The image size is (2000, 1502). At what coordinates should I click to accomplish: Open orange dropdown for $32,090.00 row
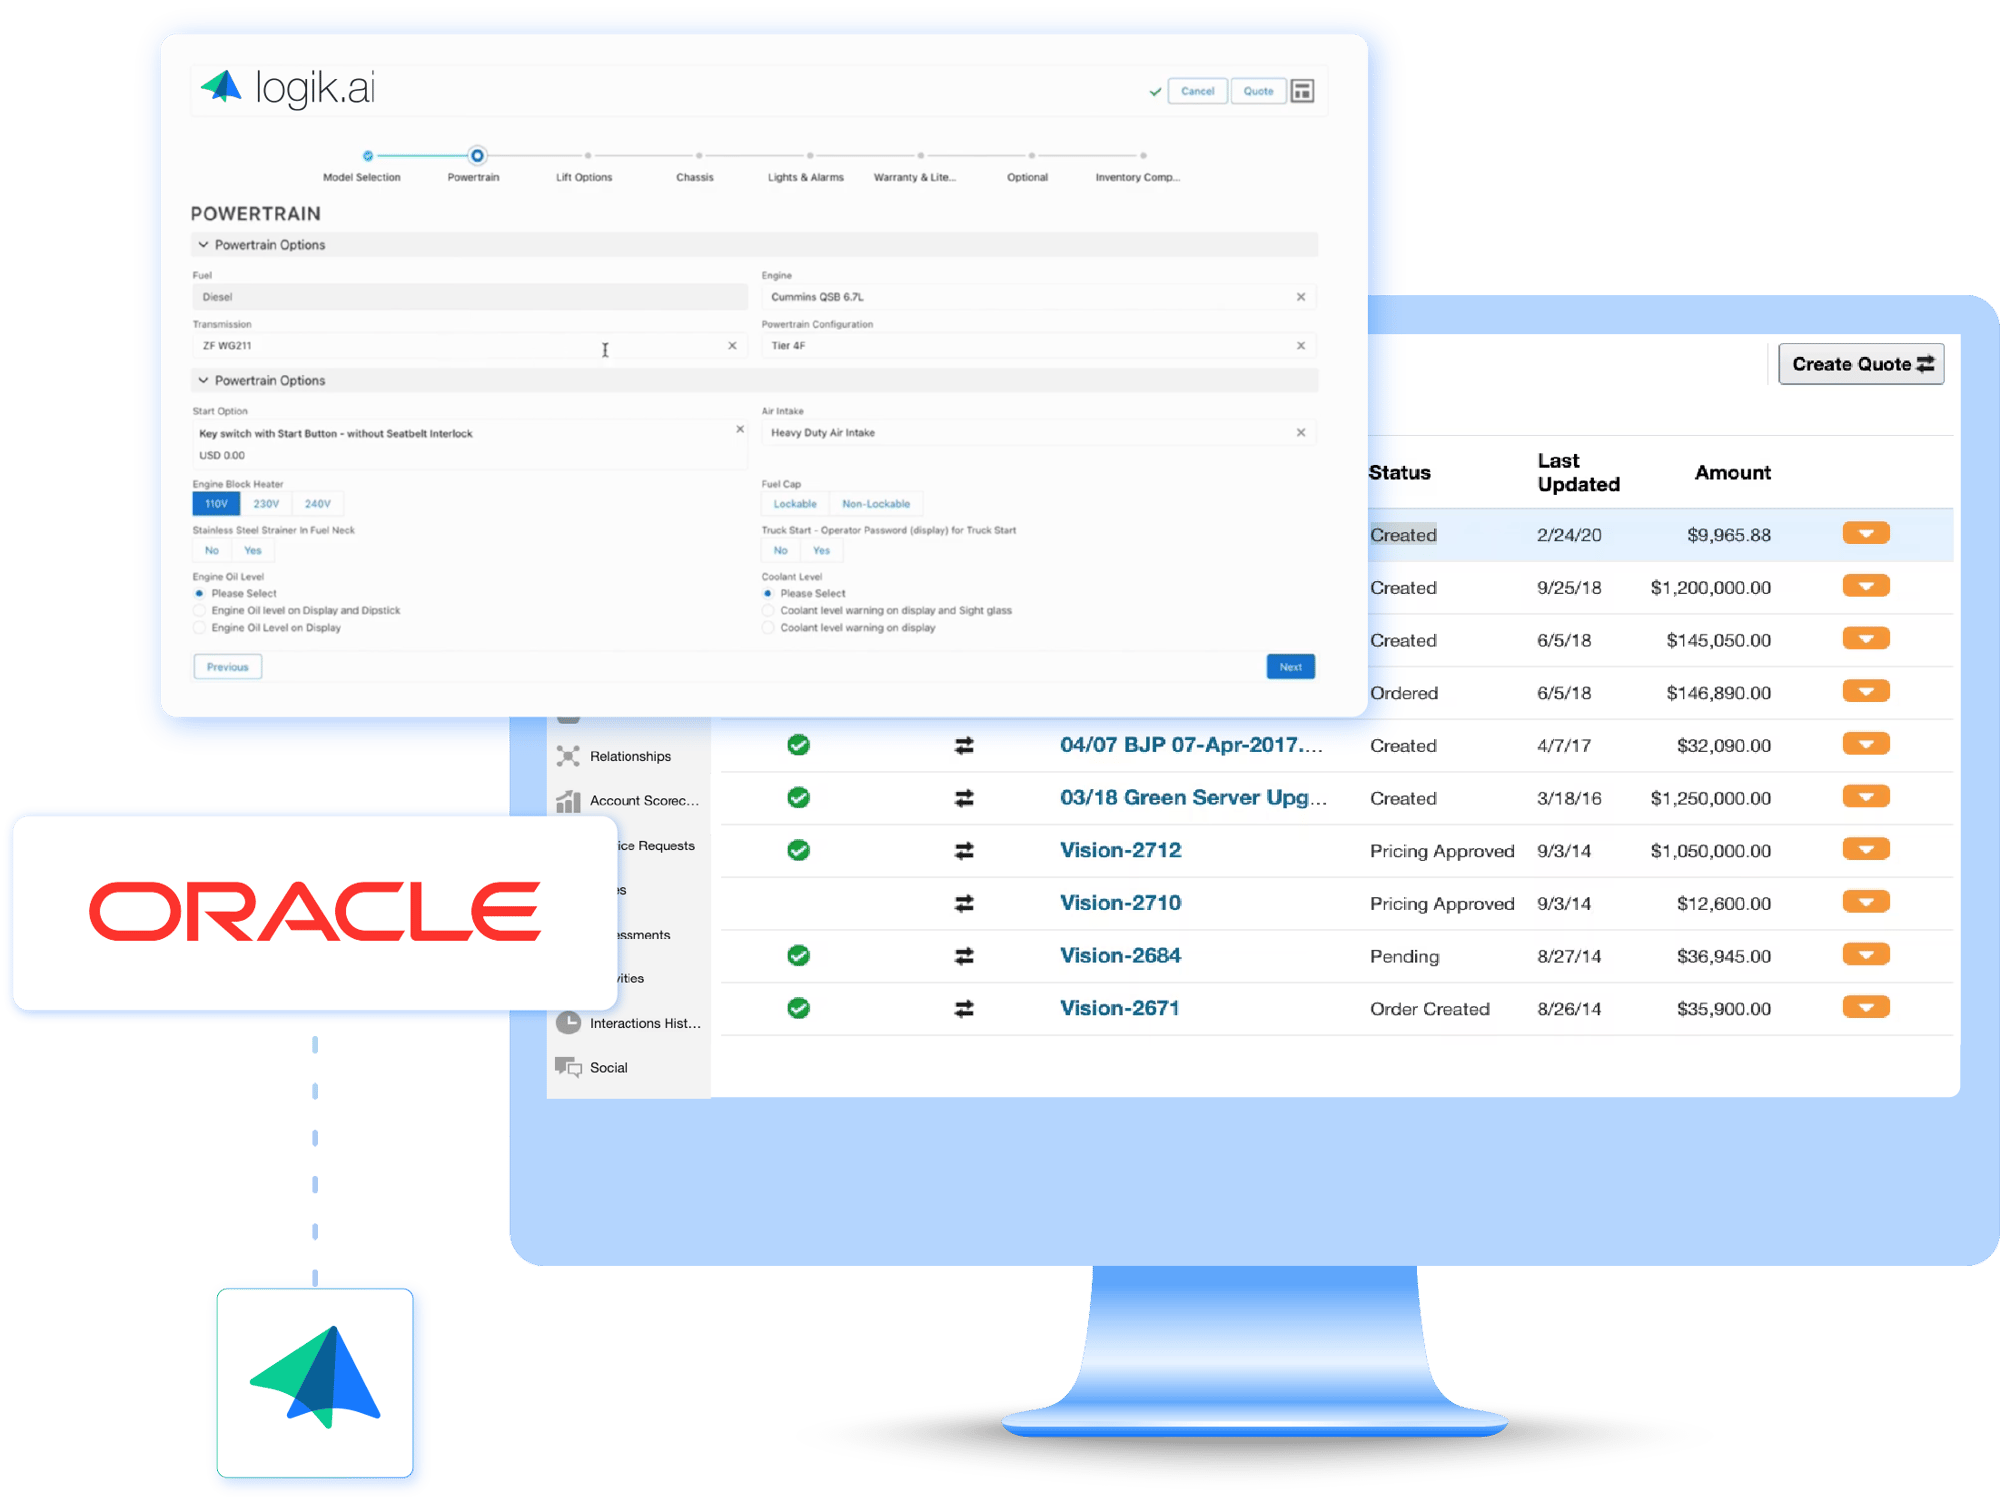coord(1866,744)
